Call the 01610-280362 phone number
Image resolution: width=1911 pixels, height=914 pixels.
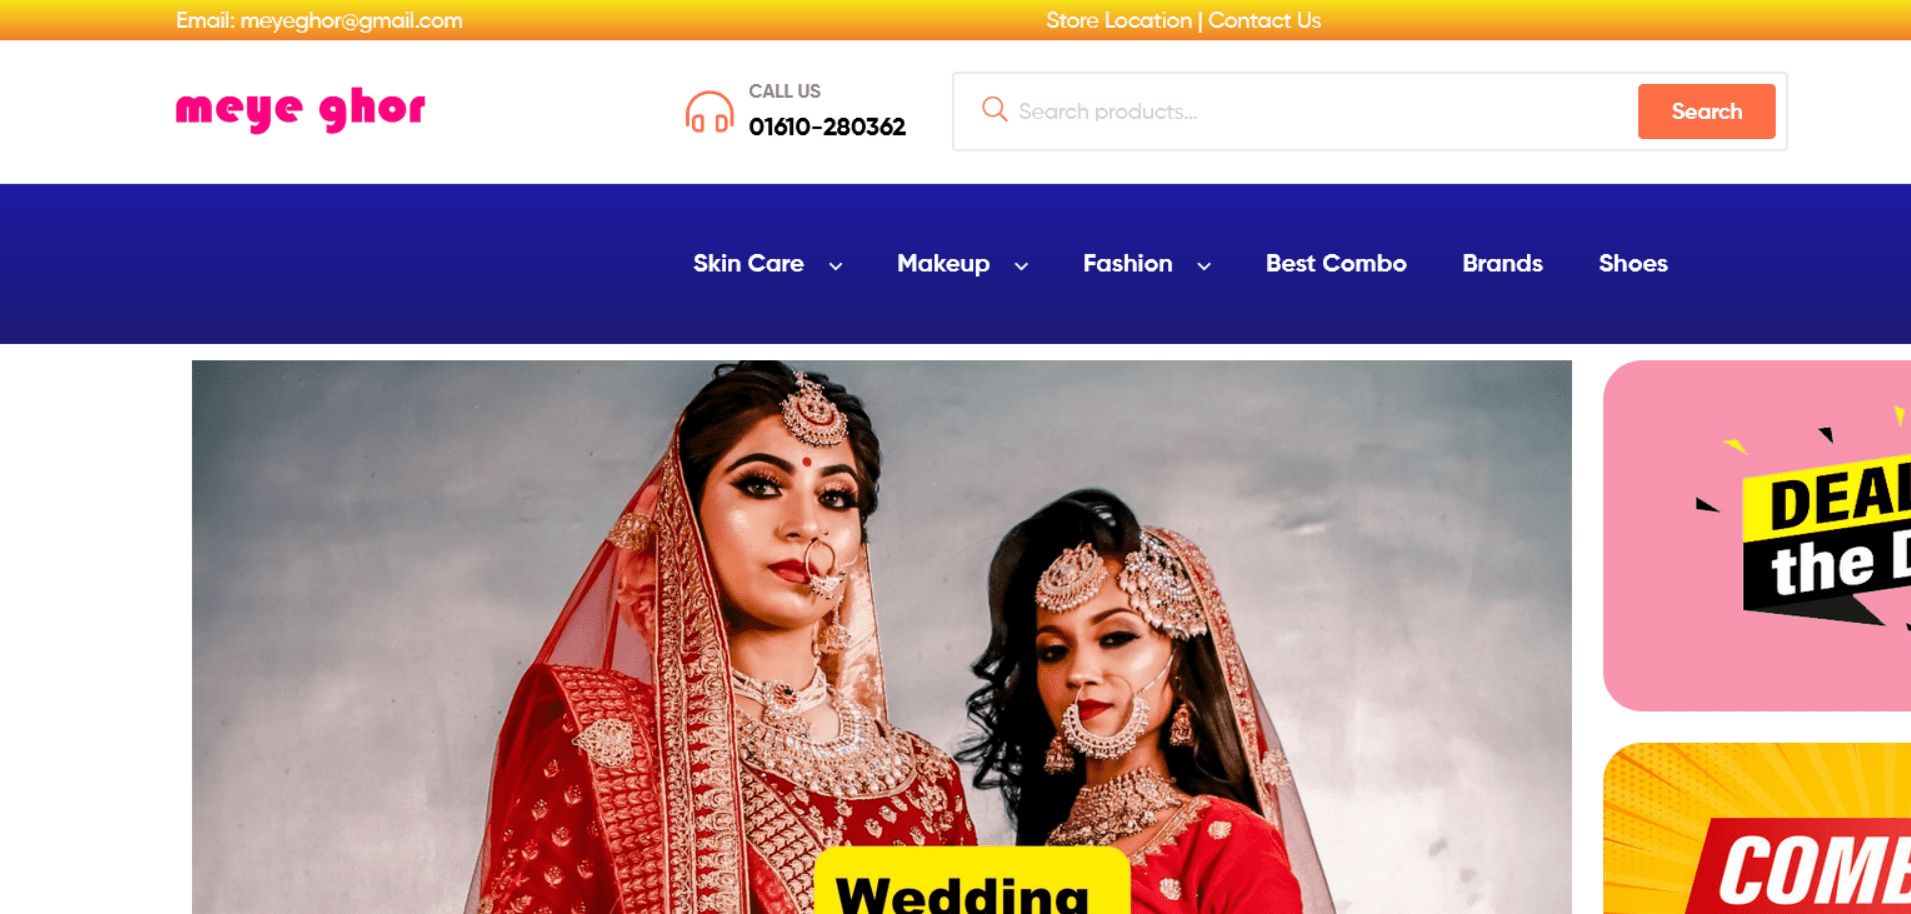(827, 127)
